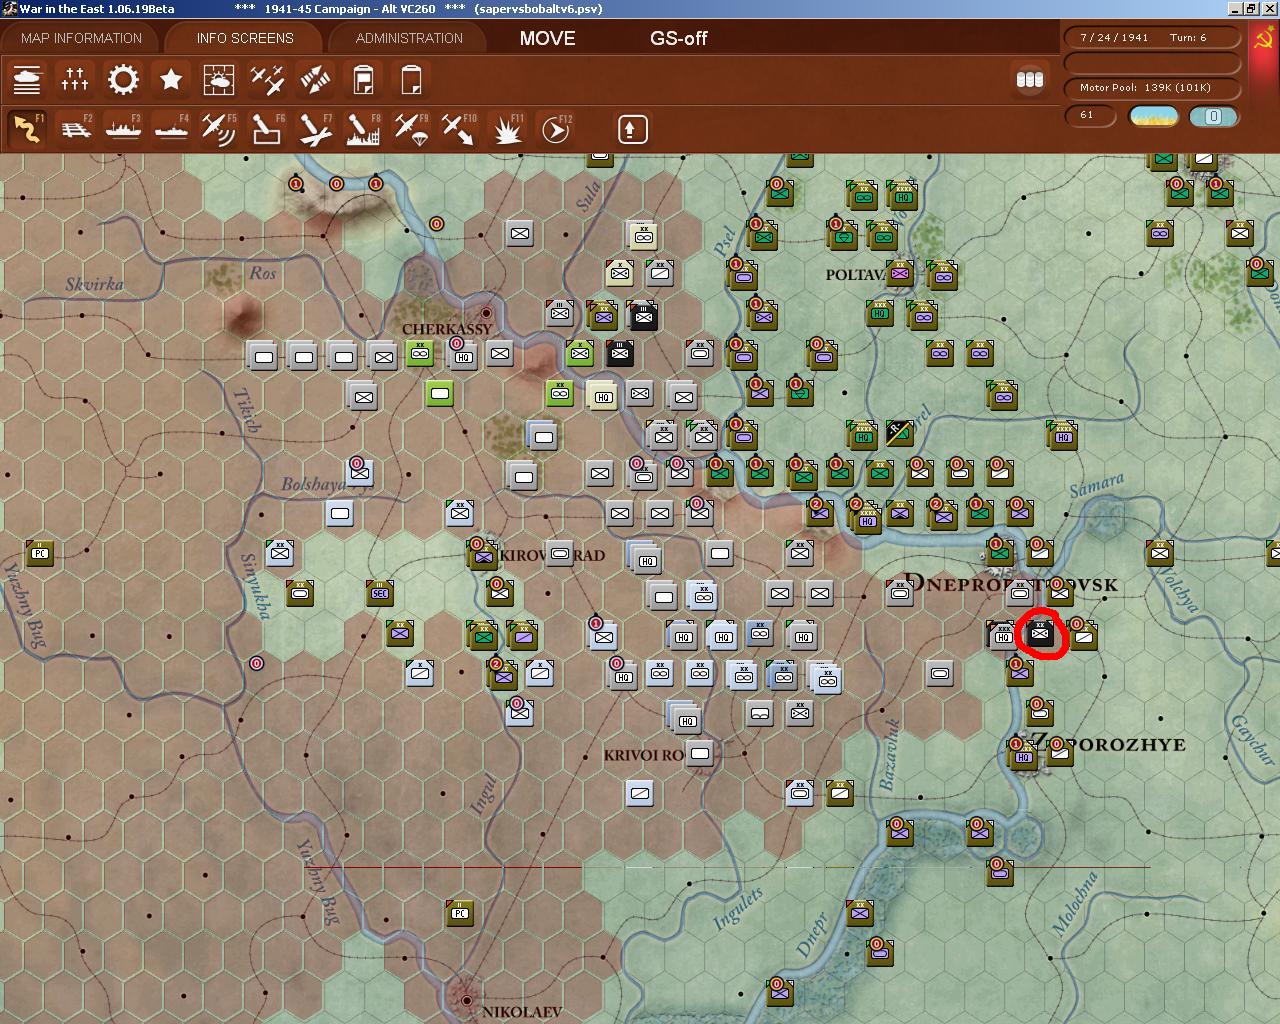Open the Air Doctrine planes icon

tap(267, 79)
